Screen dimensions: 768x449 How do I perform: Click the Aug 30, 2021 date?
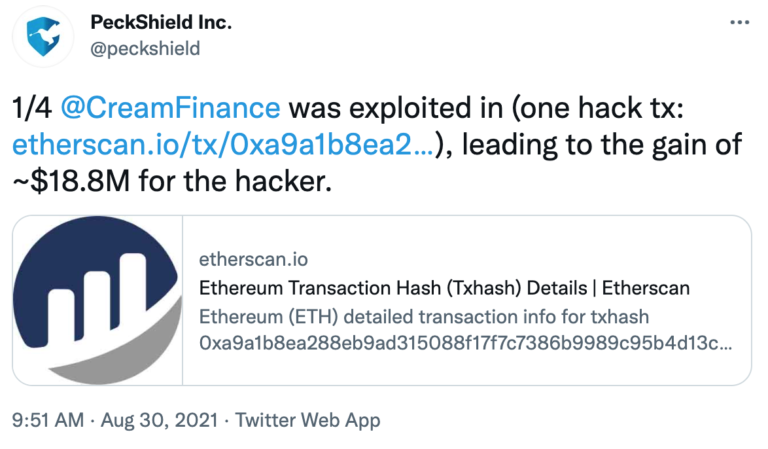point(159,420)
